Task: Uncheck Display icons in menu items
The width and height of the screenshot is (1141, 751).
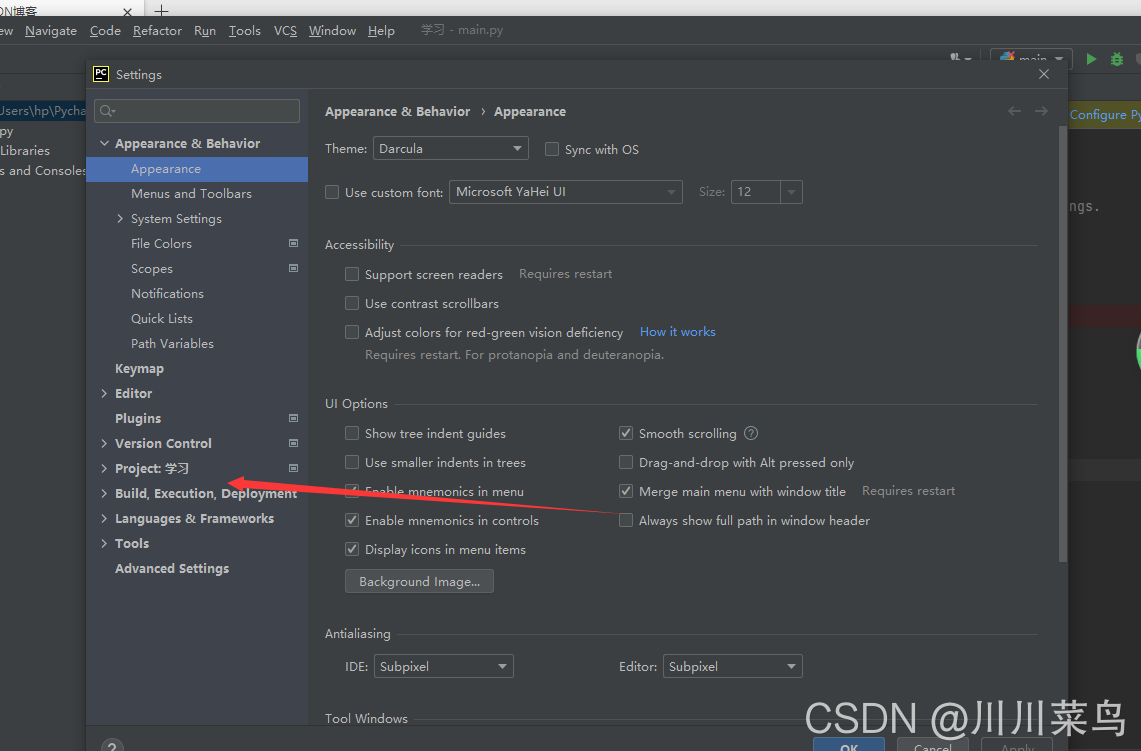Action: coord(351,549)
